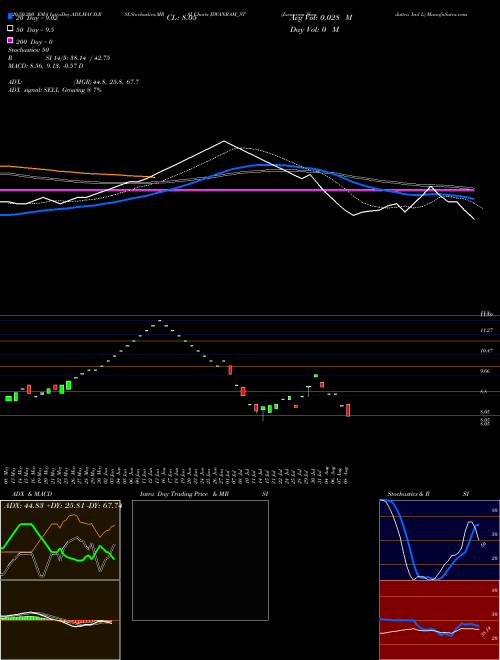Click the MACD: 8.56, 9.13 values line

(x=45, y=66)
